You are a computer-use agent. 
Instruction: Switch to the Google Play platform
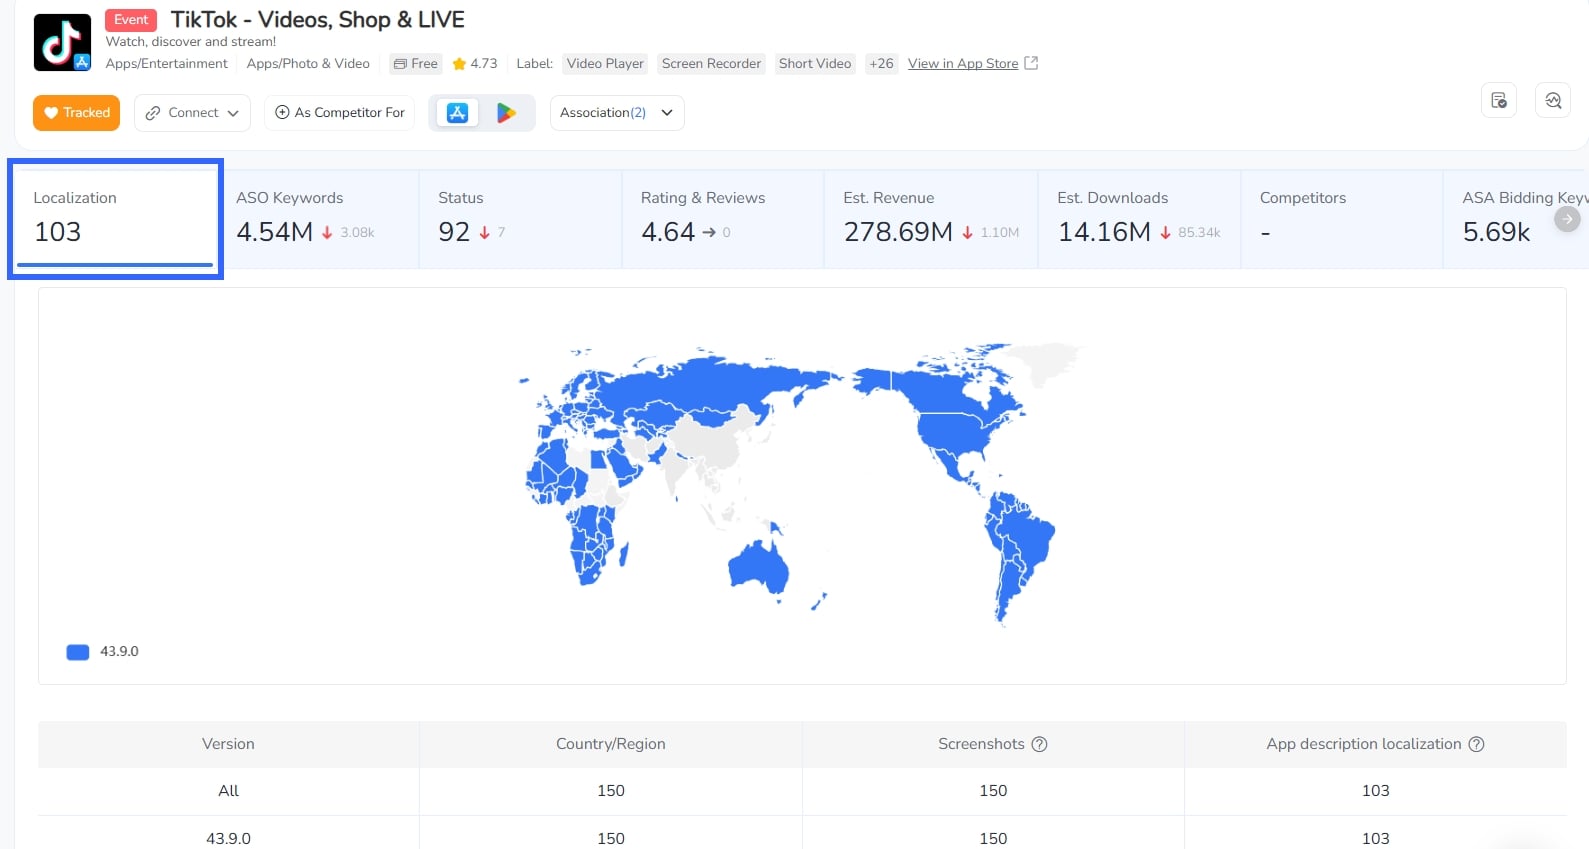507,113
